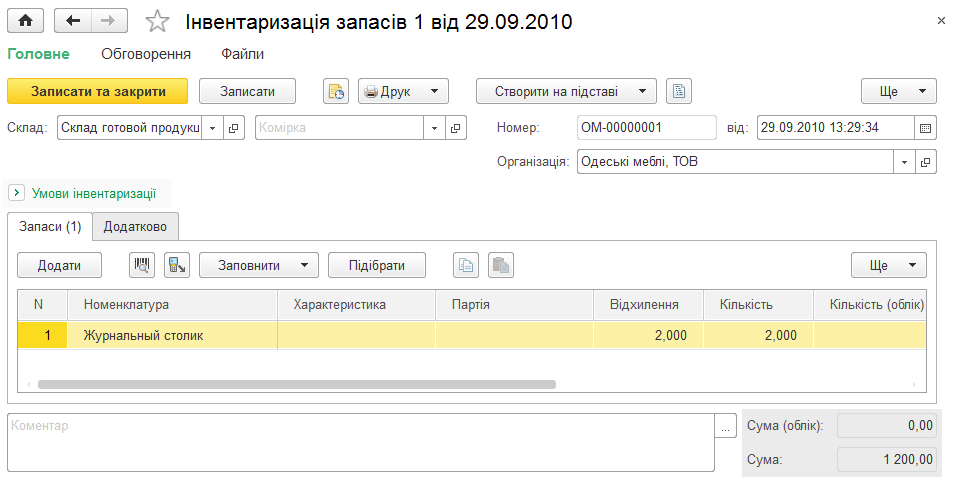Viewport: 953px width, 485px height.
Task: Select the Запаси (1) tab
Action: (50, 227)
